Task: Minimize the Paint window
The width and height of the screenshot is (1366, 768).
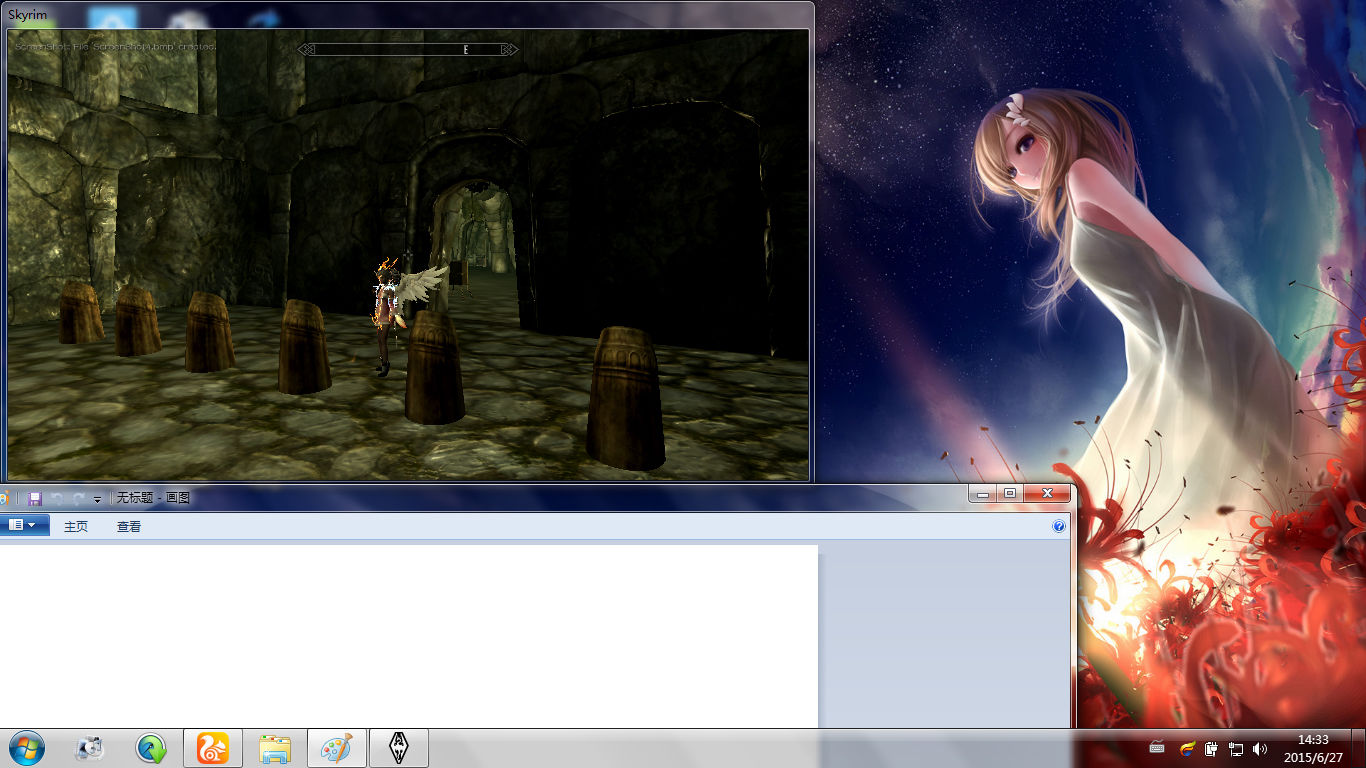Action: [982, 493]
